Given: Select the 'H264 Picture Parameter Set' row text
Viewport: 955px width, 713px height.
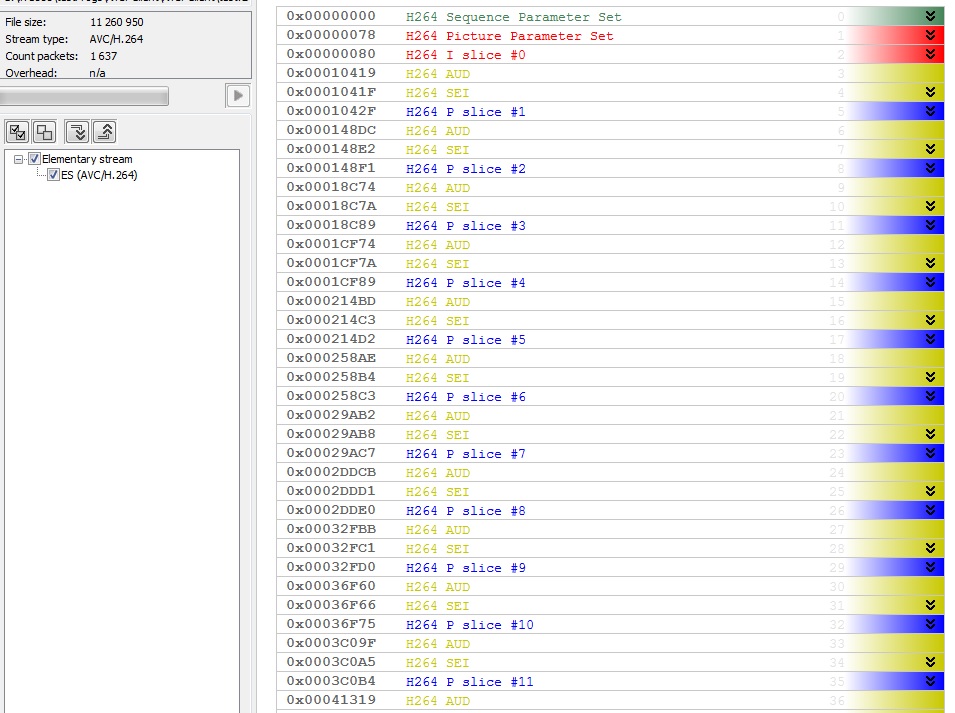Looking at the screenshot, I should [x=509, y=36].
